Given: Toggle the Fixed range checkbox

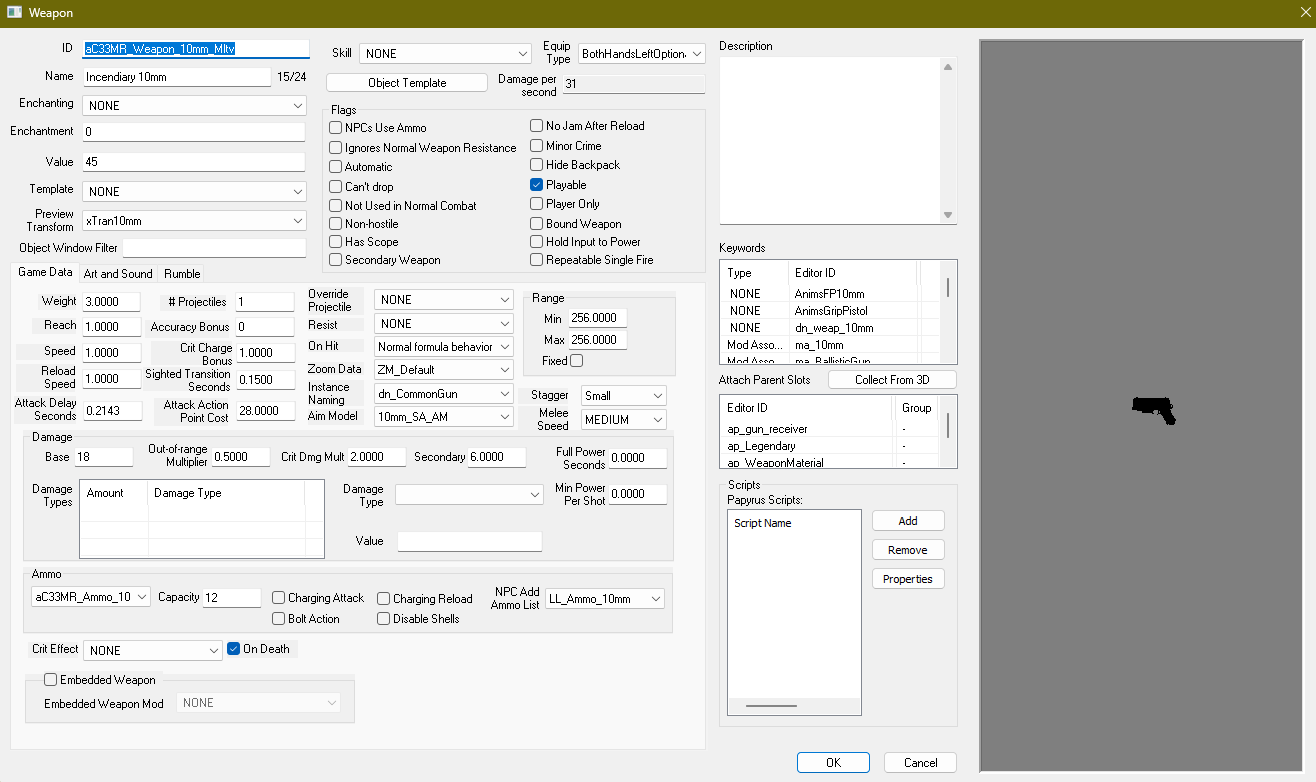Looking at the screenshot, I should (576, 361).
